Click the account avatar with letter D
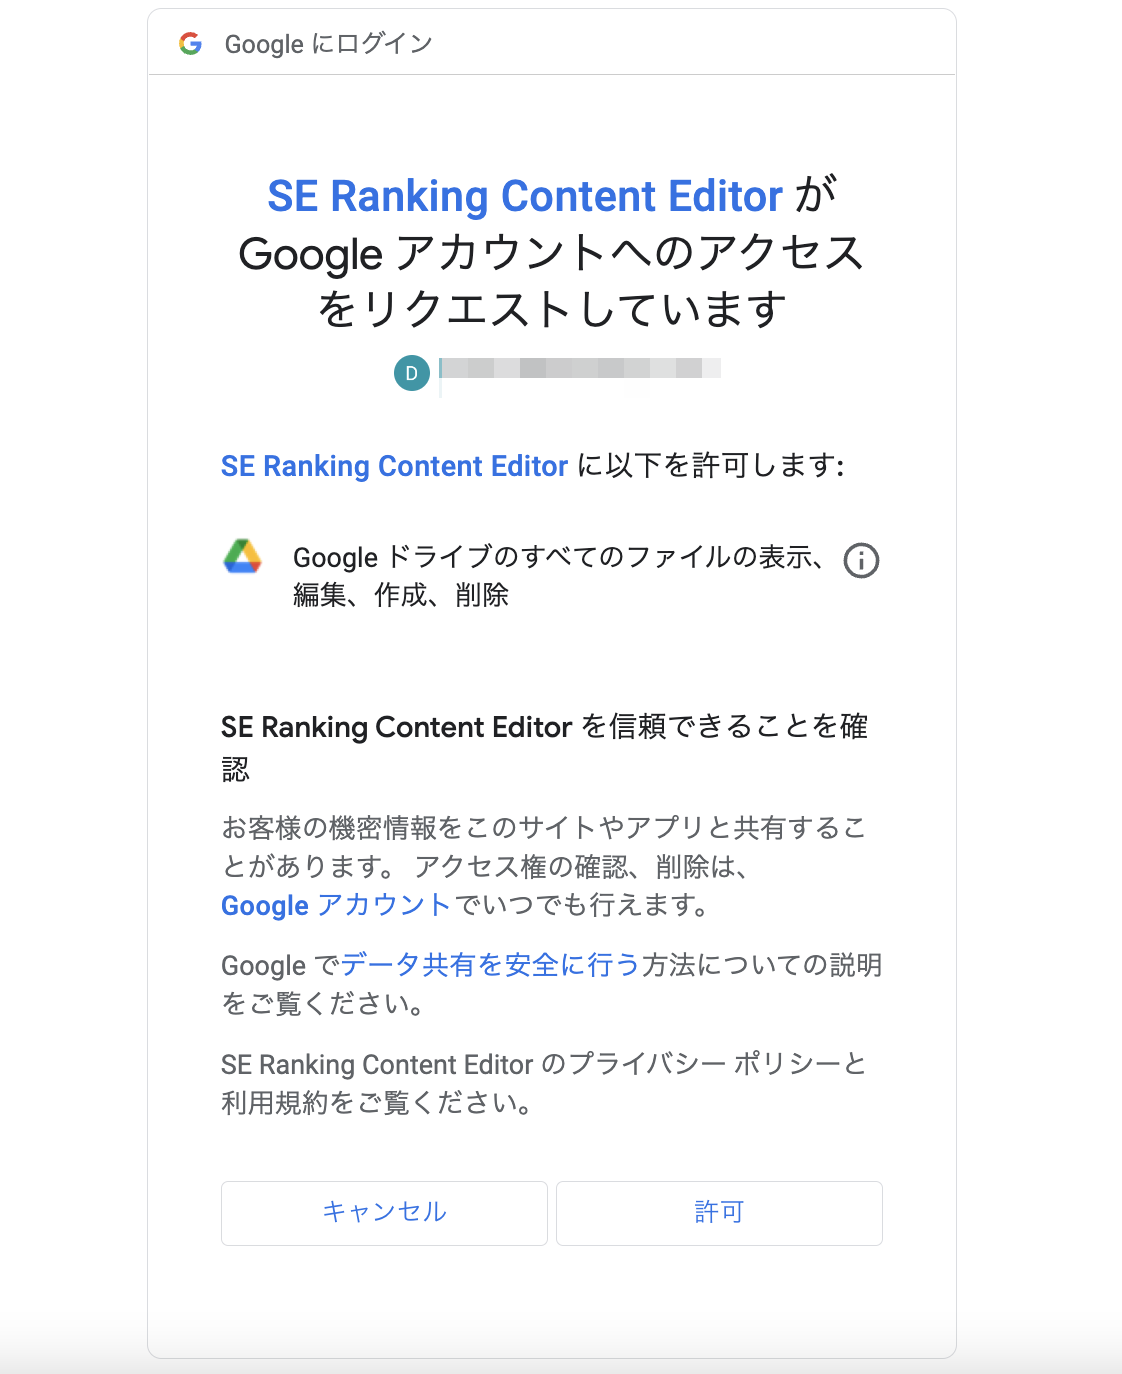The image size is (1122, 1374). point(411,373)
